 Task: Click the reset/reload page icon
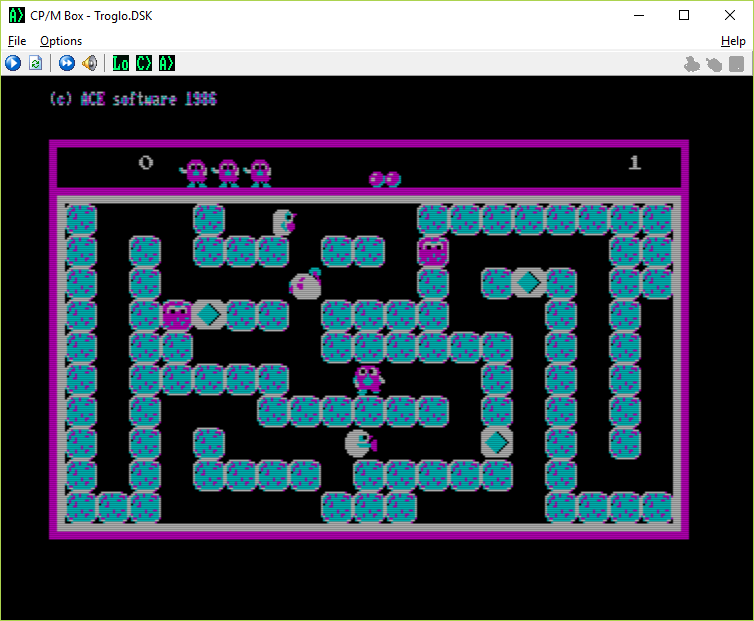point(36,63)
